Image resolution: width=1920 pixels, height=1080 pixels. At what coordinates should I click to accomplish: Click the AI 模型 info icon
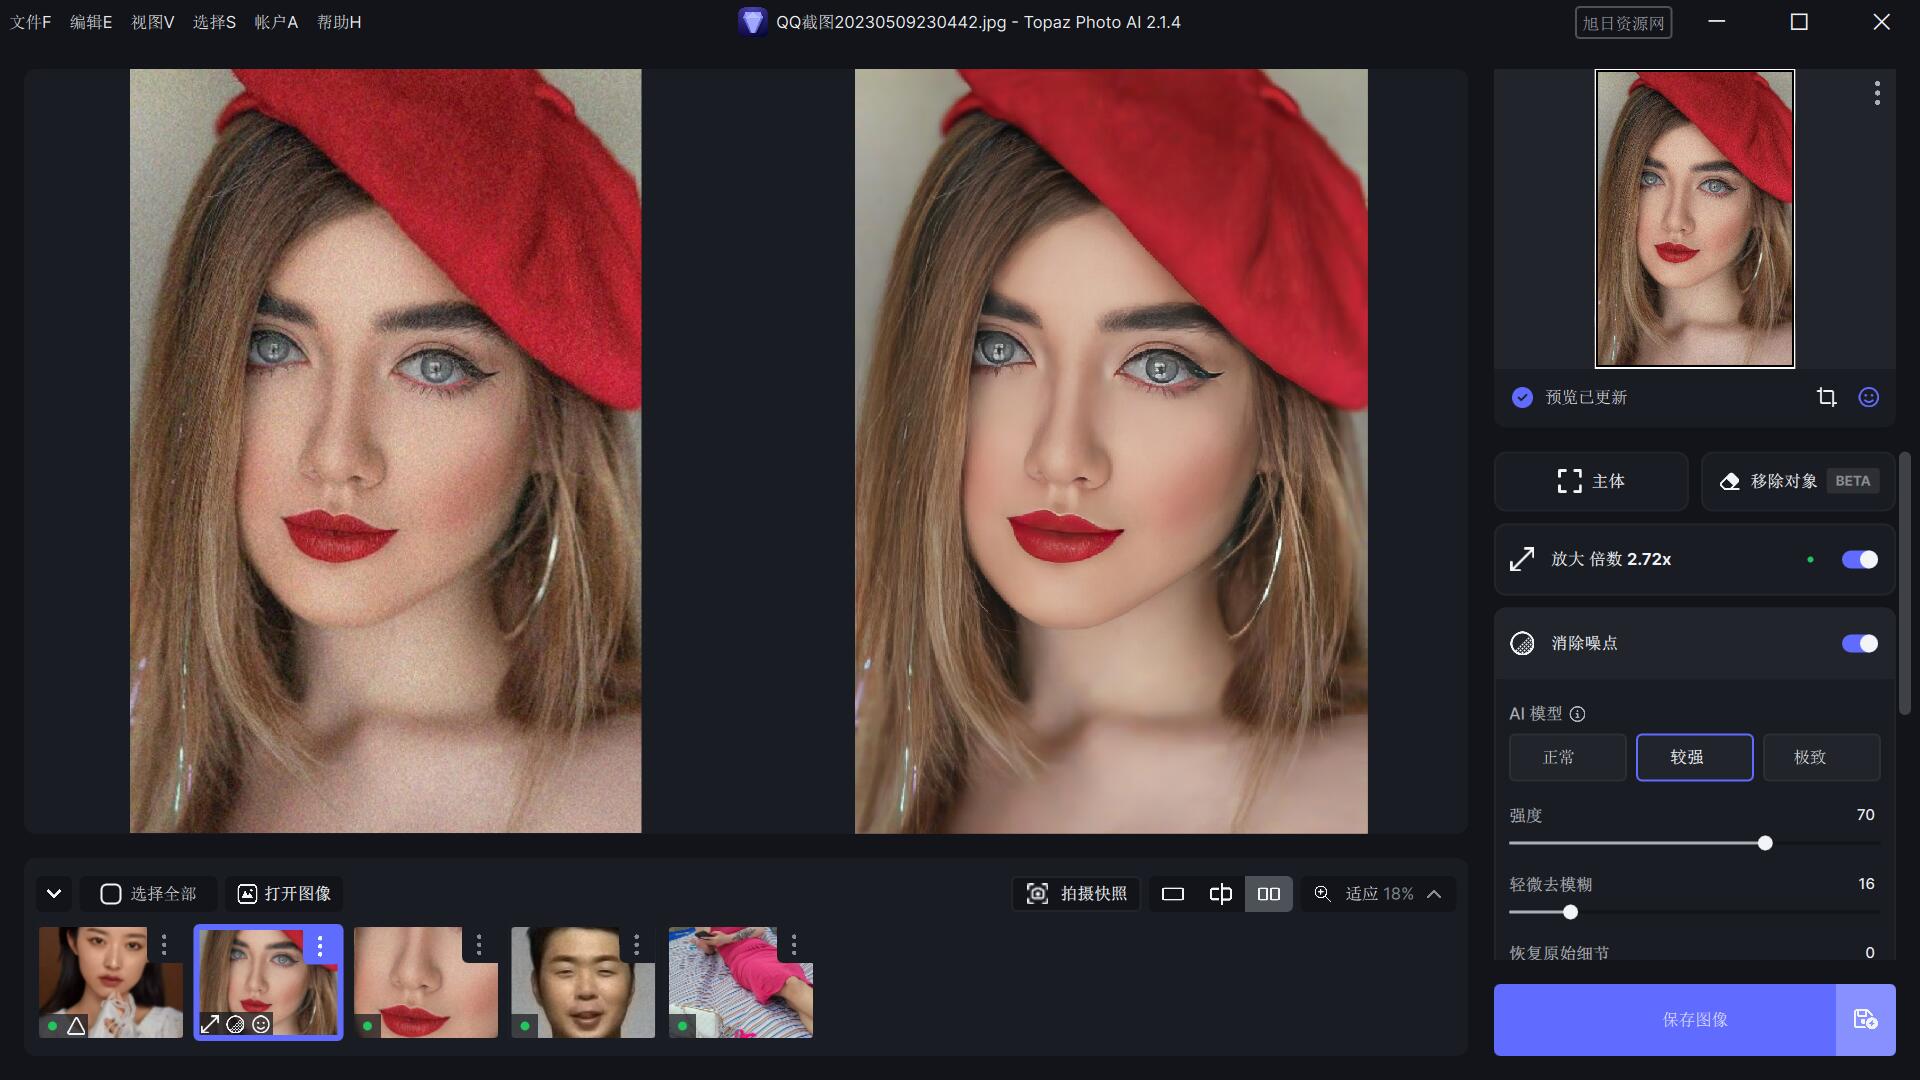(1577, 714)
